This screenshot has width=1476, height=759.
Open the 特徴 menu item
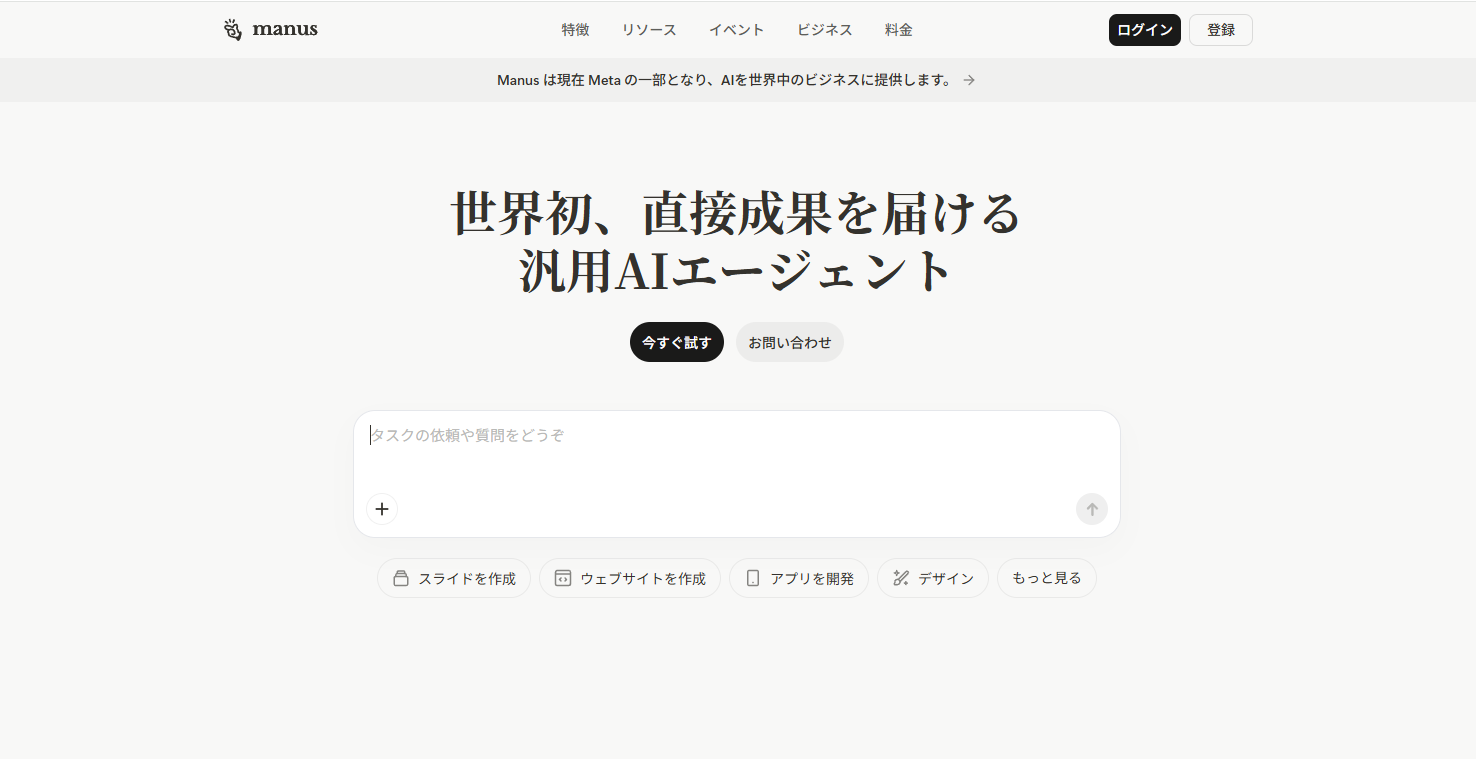point(575,30)
